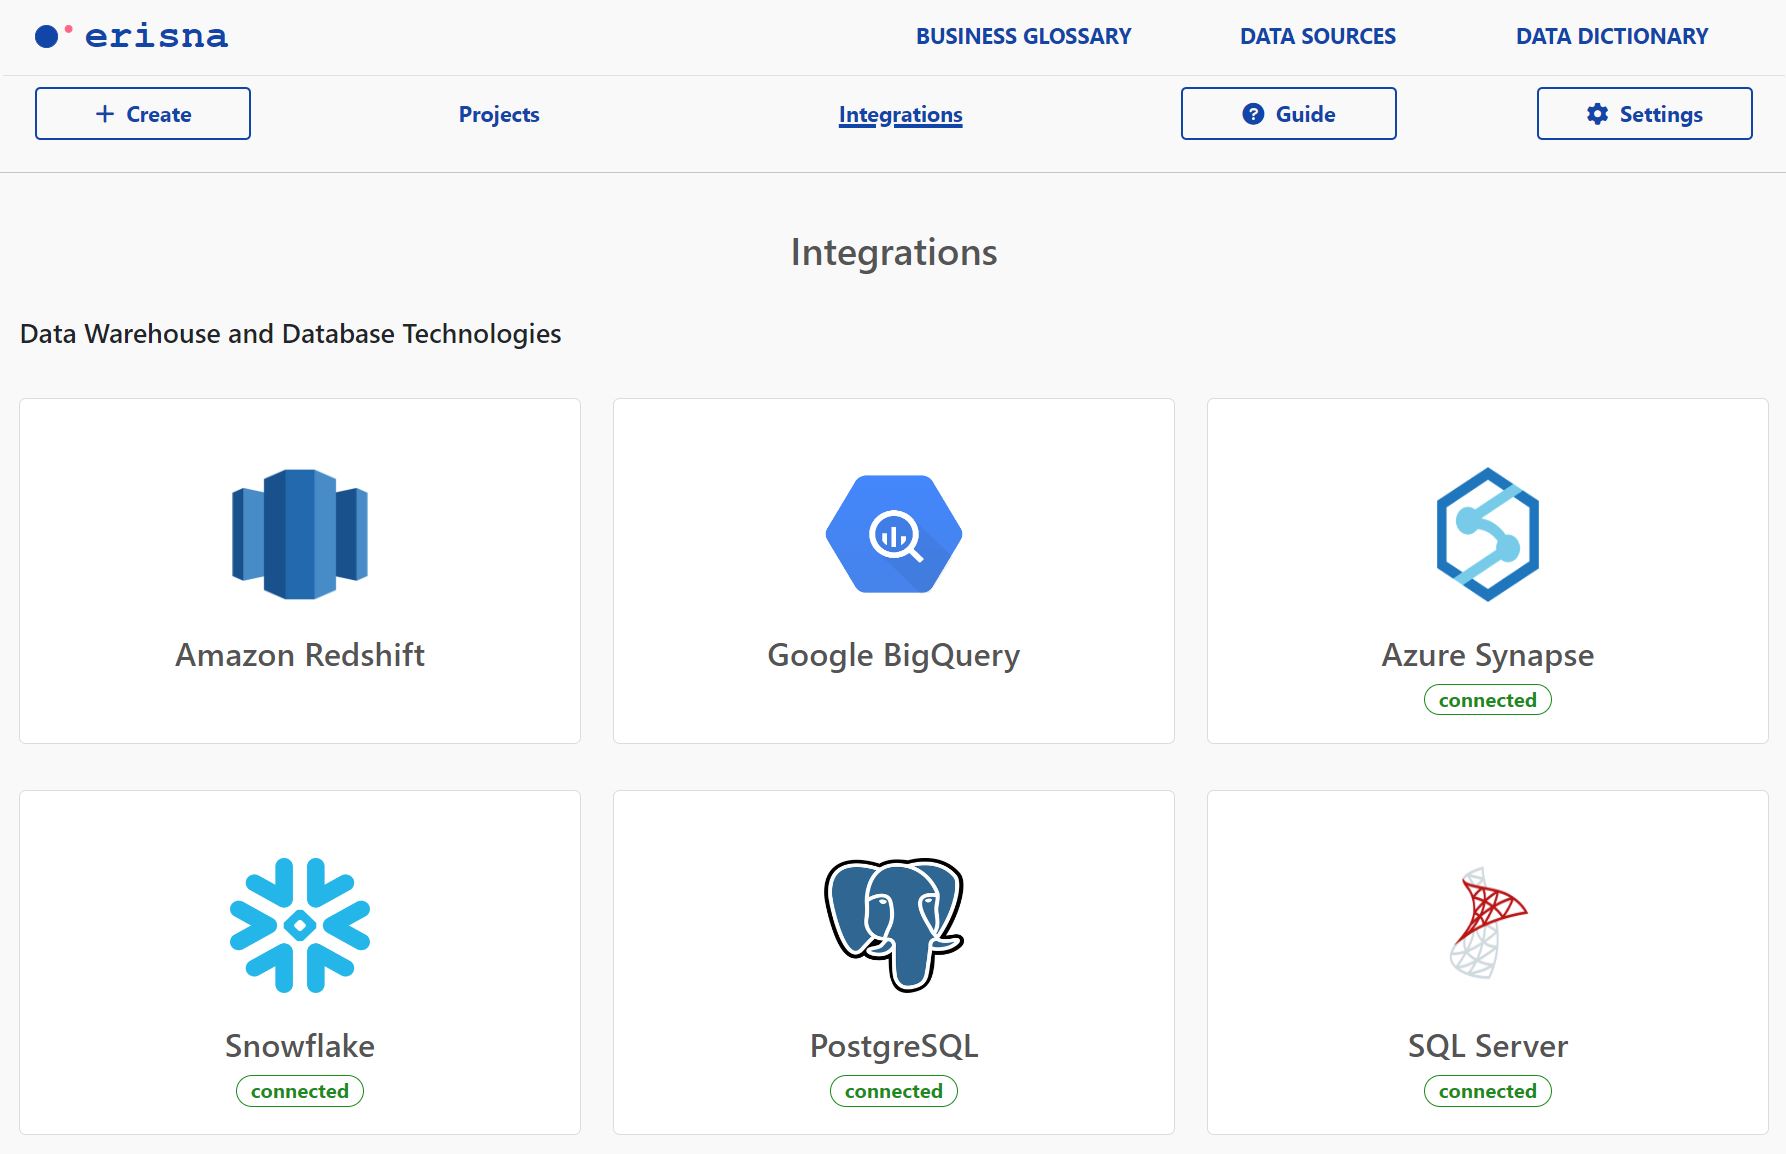Screen dimensions: 1786x1154
Task: Click the Snowflake logo icon
Action: click(x=300, y=925)
